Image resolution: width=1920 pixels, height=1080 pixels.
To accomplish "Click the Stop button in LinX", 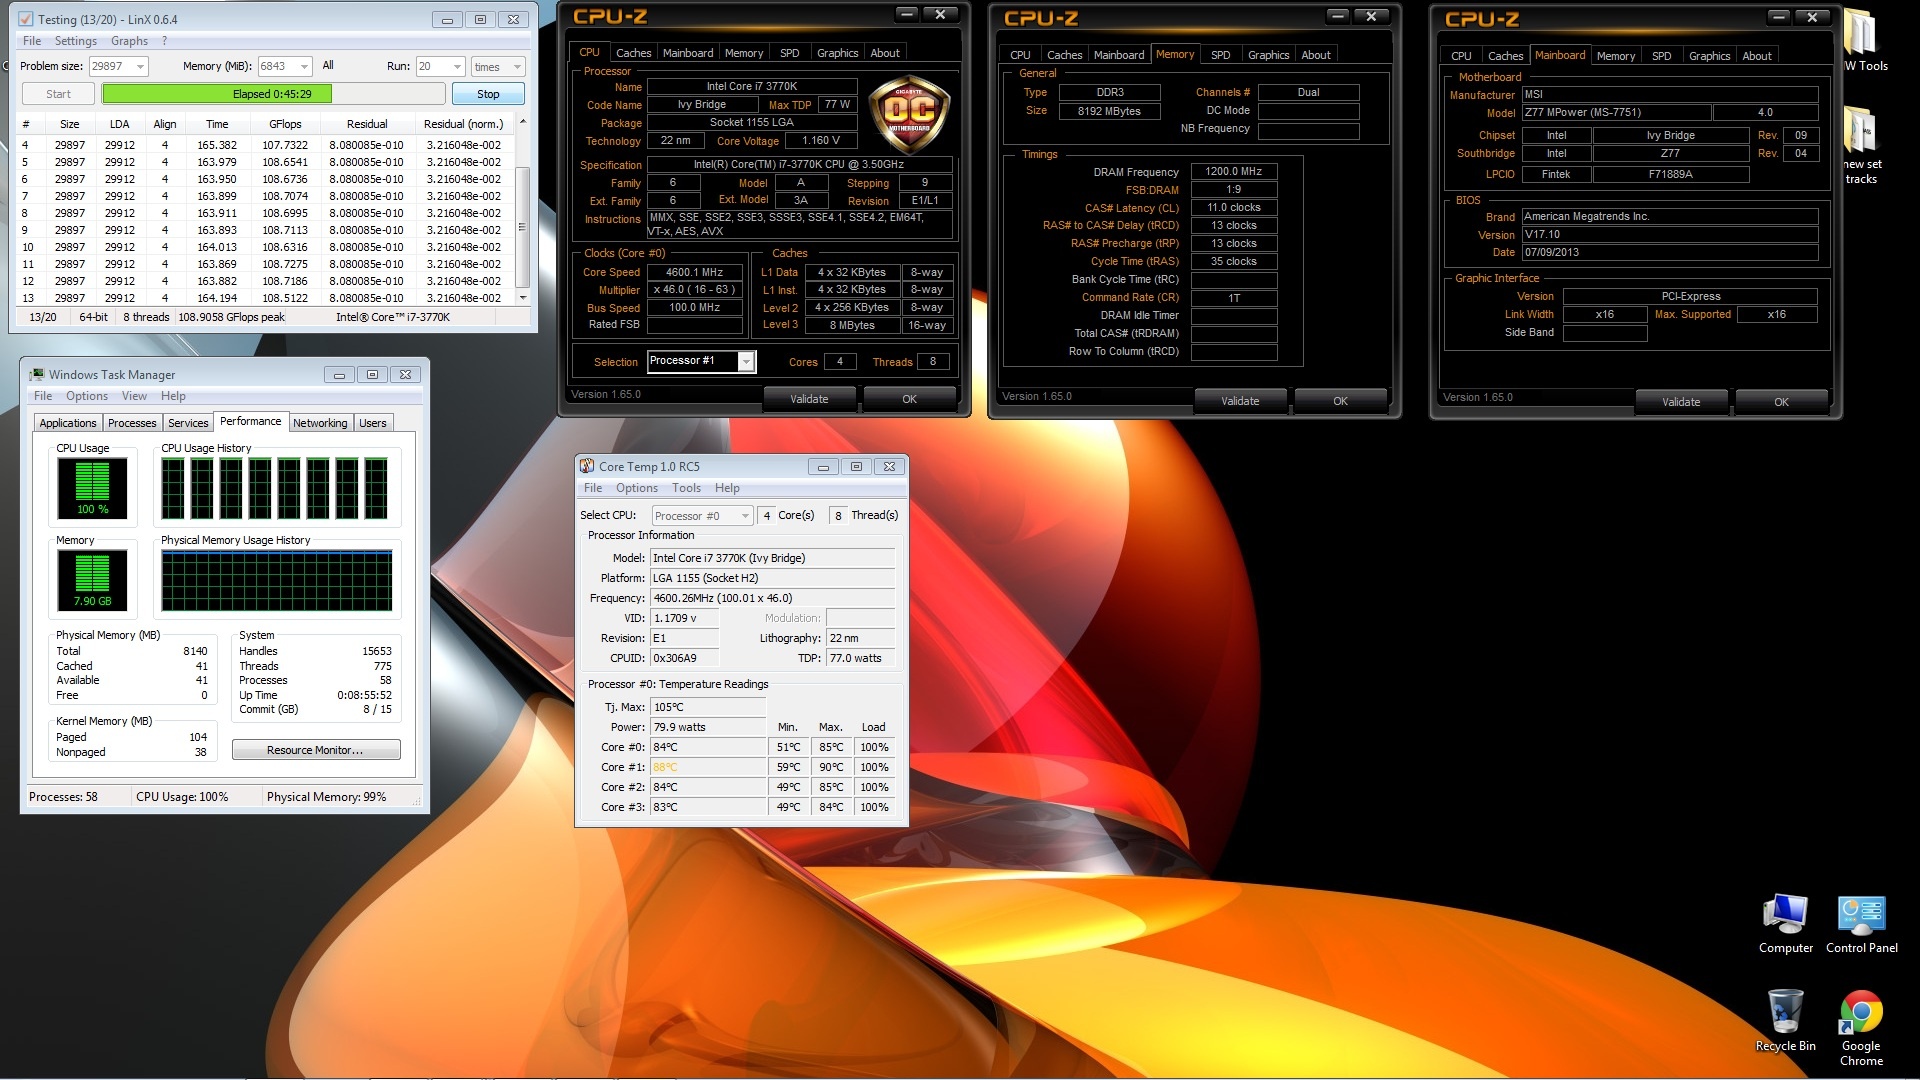I will (x=488, y=94).
